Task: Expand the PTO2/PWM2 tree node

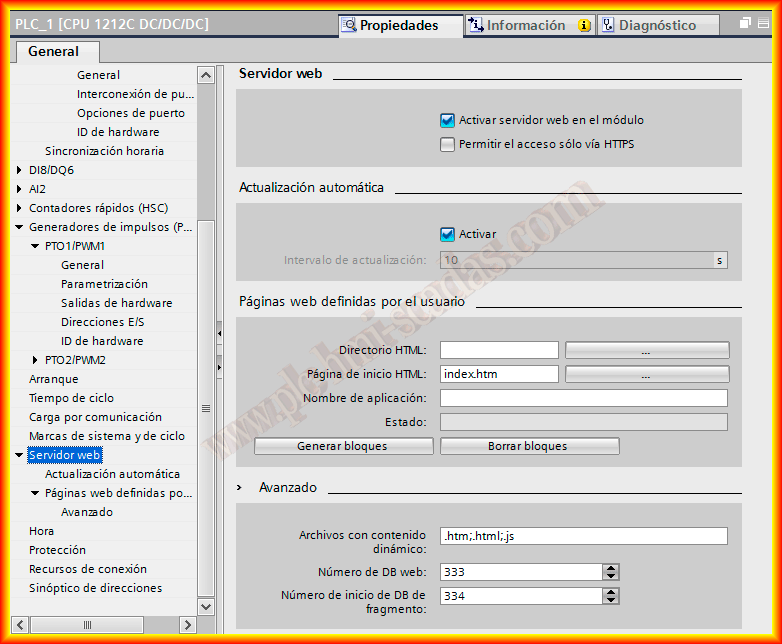Action: coord(35,360)
